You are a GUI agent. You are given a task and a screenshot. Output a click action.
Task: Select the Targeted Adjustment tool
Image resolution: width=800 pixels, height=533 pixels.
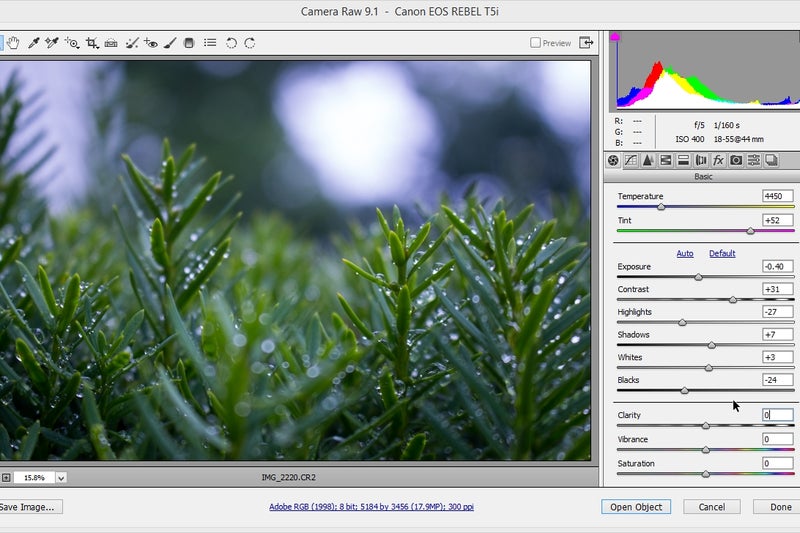tap(72, 43)
